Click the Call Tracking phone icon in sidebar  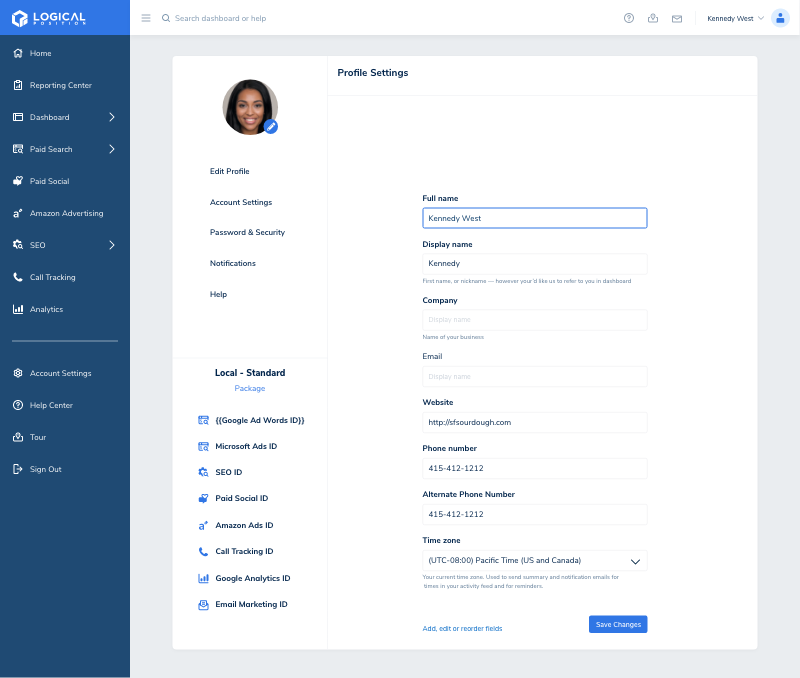[x=18, y=277]
